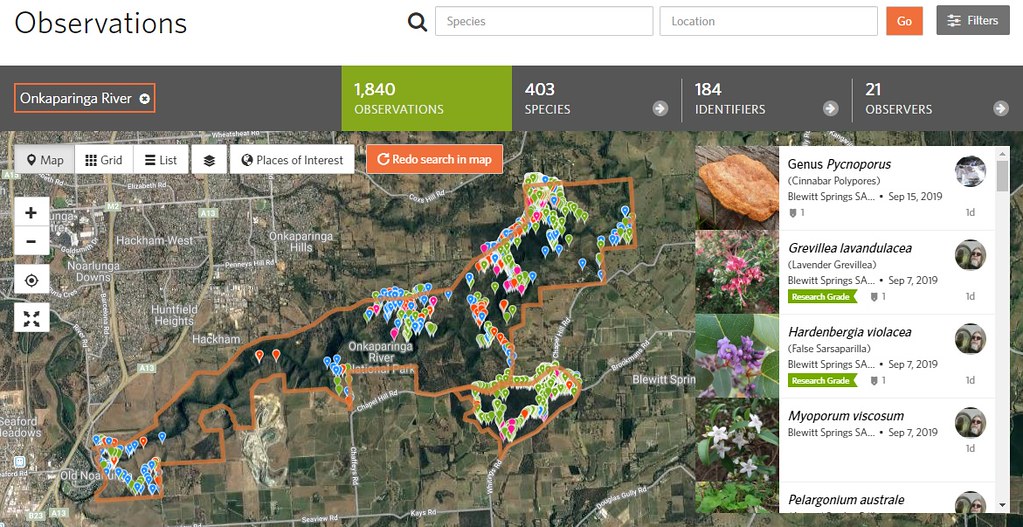Remove the Onkaparinga River place filter
This screenshot has height=527, width=1023.
145,98
